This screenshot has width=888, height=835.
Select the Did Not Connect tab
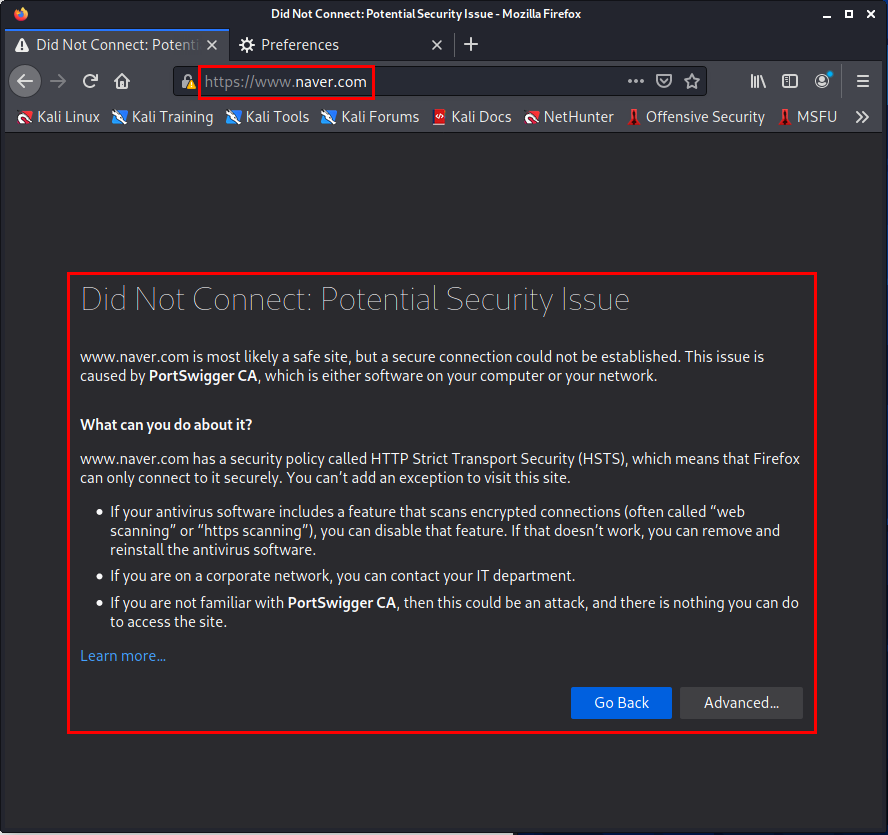coord(117,45)
